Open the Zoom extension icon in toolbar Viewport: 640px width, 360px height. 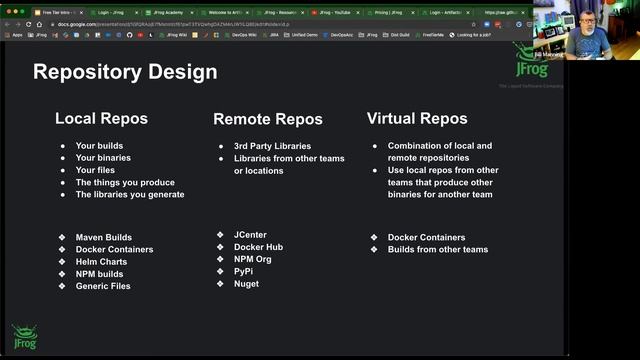(487, 24)
